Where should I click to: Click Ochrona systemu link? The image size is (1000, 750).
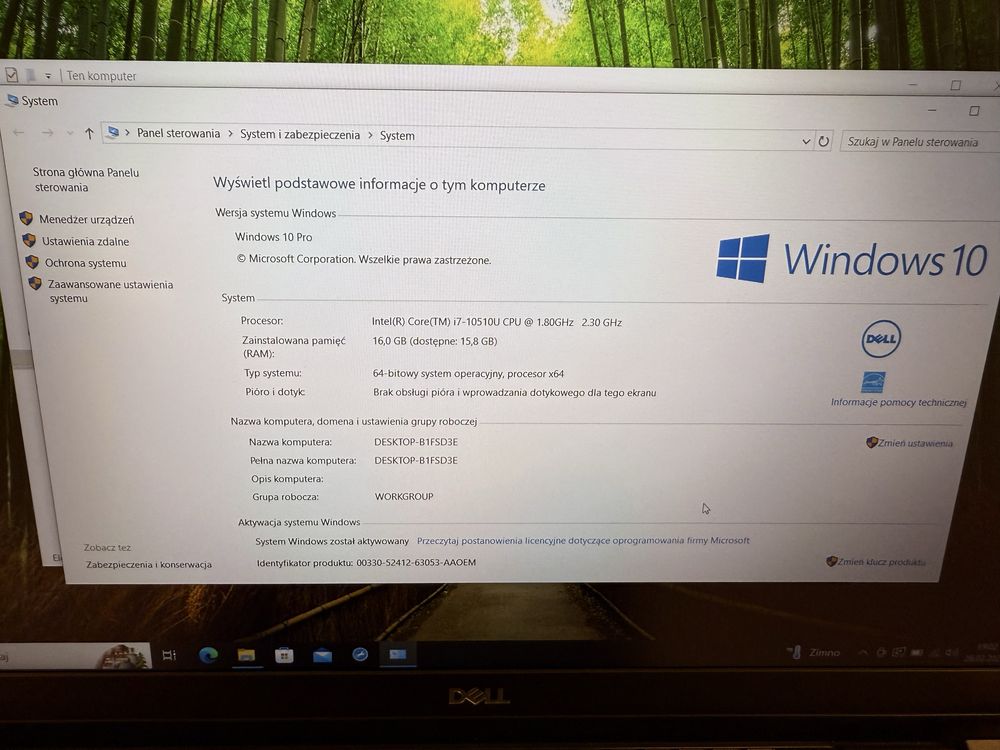[85, 263]
